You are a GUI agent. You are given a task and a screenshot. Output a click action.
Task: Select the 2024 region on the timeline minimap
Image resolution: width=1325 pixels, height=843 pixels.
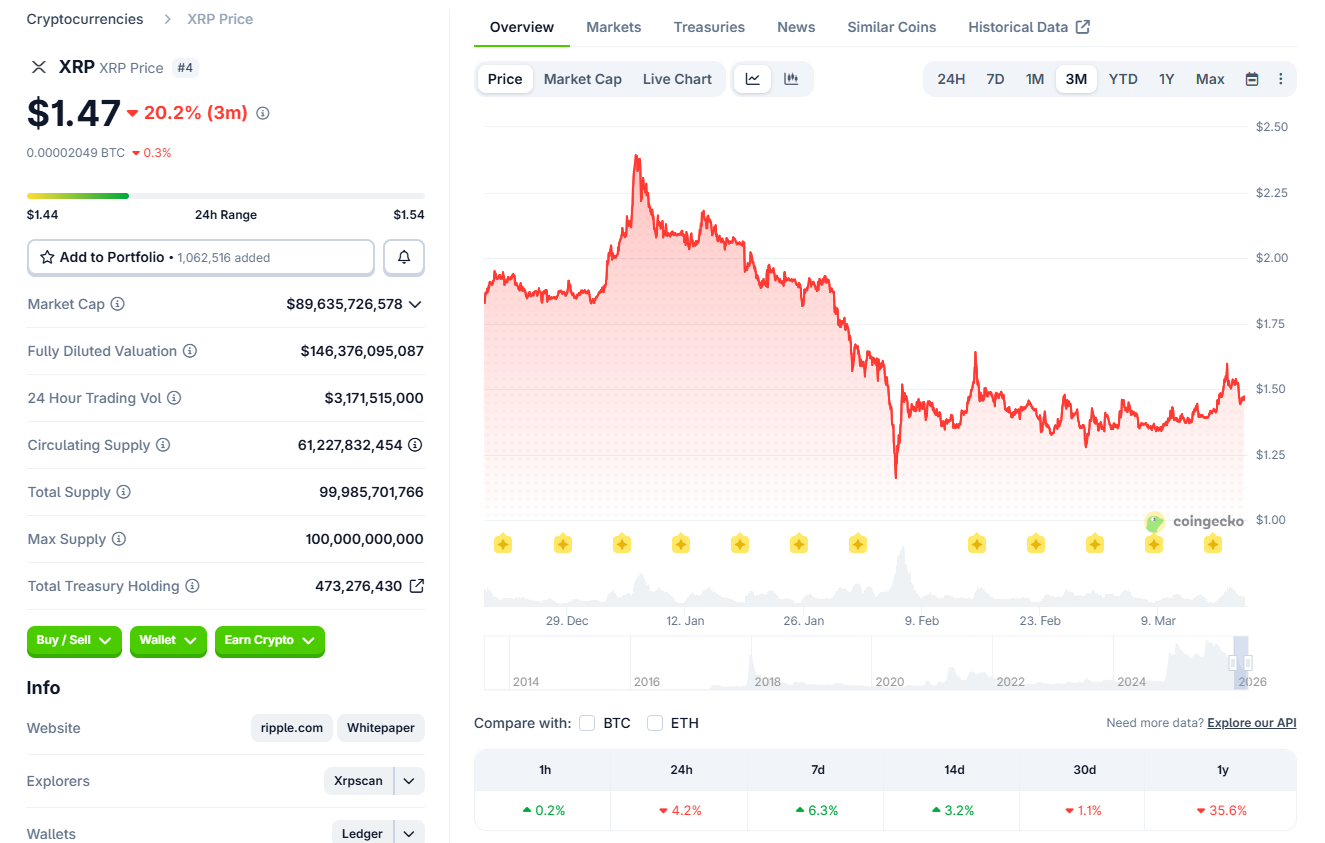[1131, 663]
